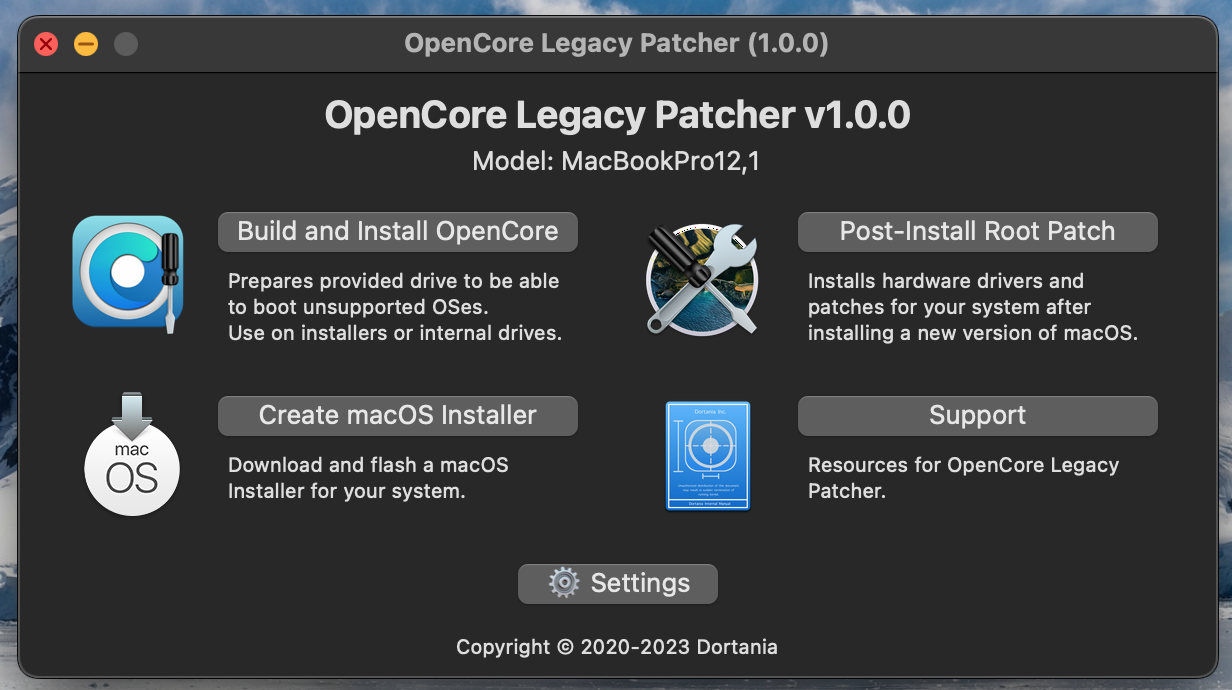Image resolution: width=1232 pixels, height=690 pixels.
Task: Click 'Prepares provided drive to be able' description
Action: [394, 281]
